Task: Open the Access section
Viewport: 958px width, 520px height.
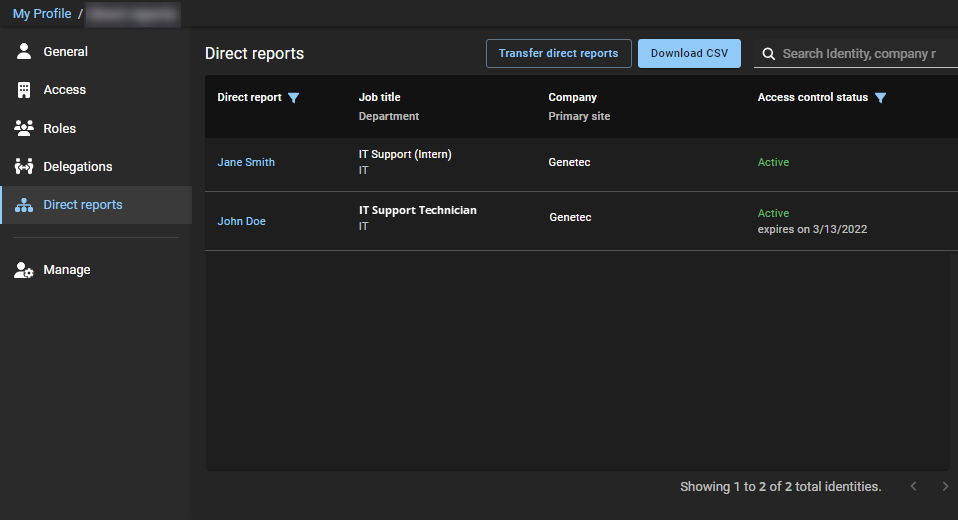Action: [97, 90]
